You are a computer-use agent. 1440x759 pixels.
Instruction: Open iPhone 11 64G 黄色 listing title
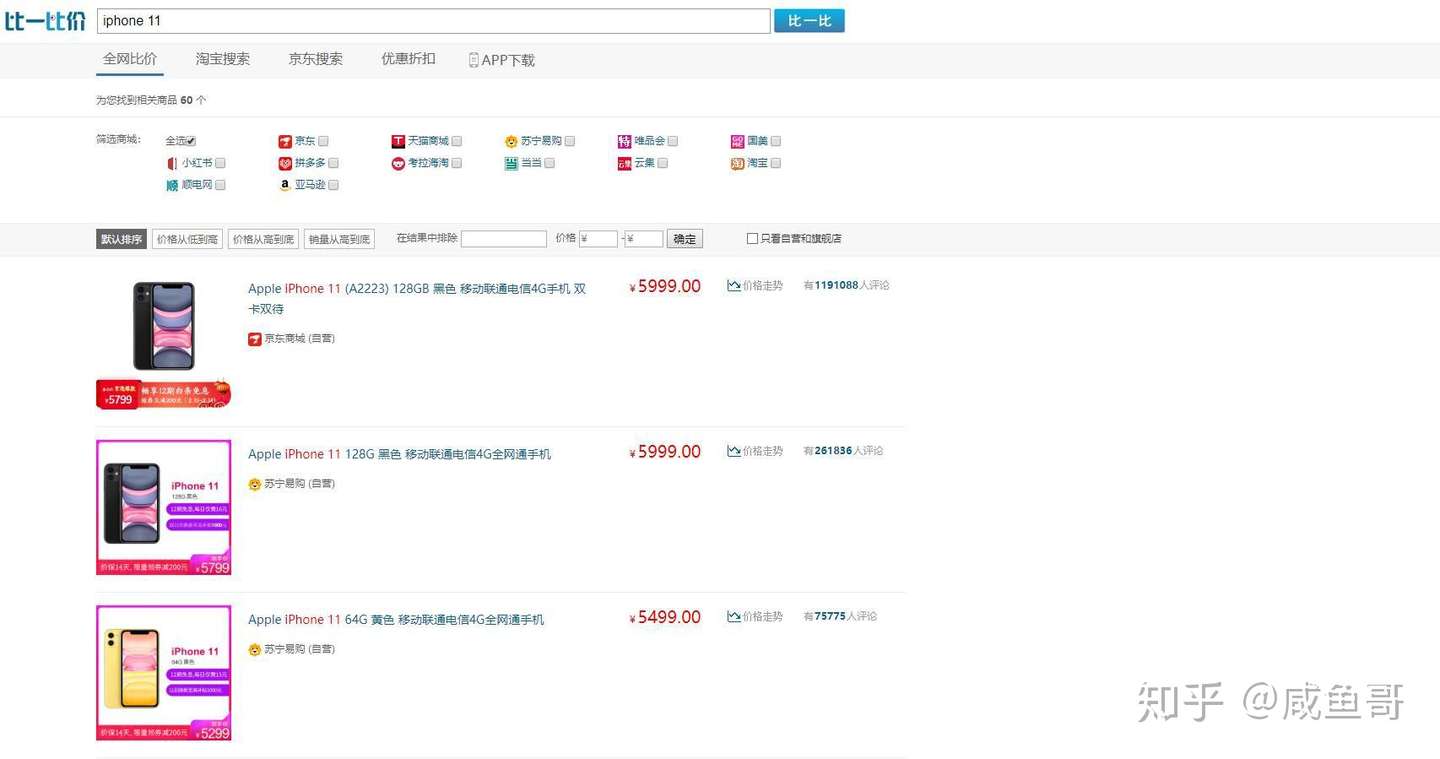(396, 620)
